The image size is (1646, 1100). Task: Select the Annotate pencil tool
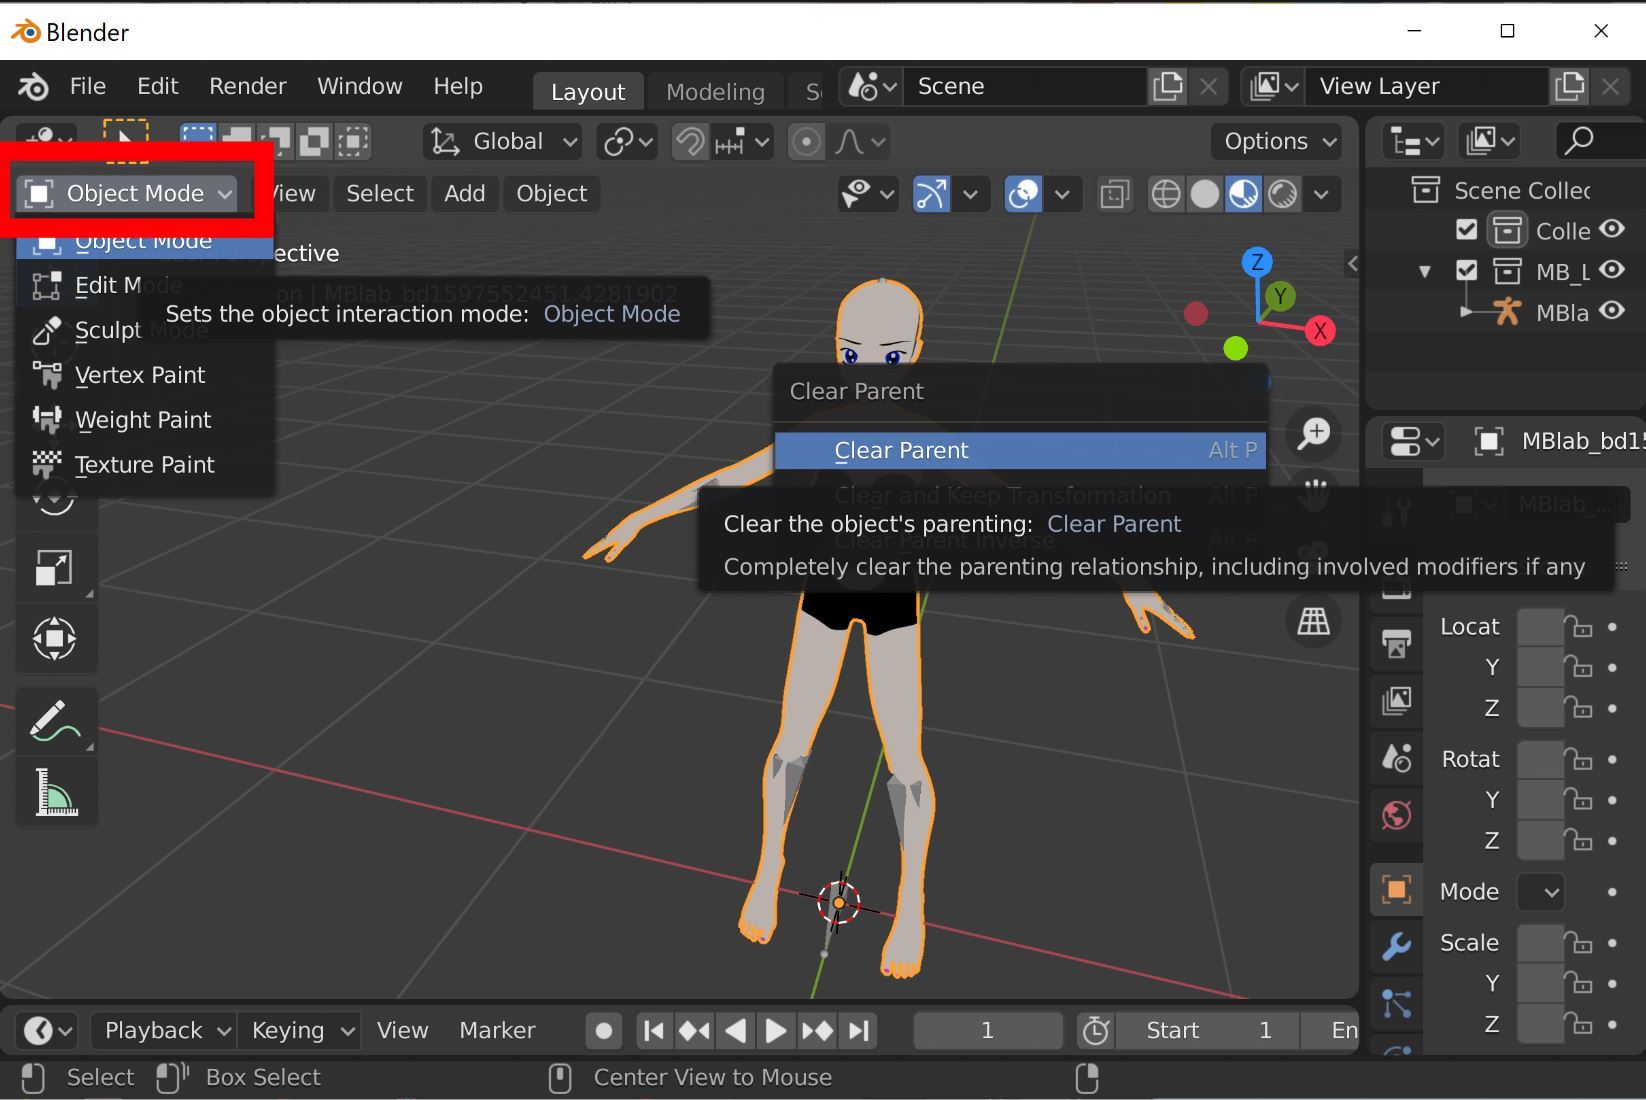tap(54, 721)
